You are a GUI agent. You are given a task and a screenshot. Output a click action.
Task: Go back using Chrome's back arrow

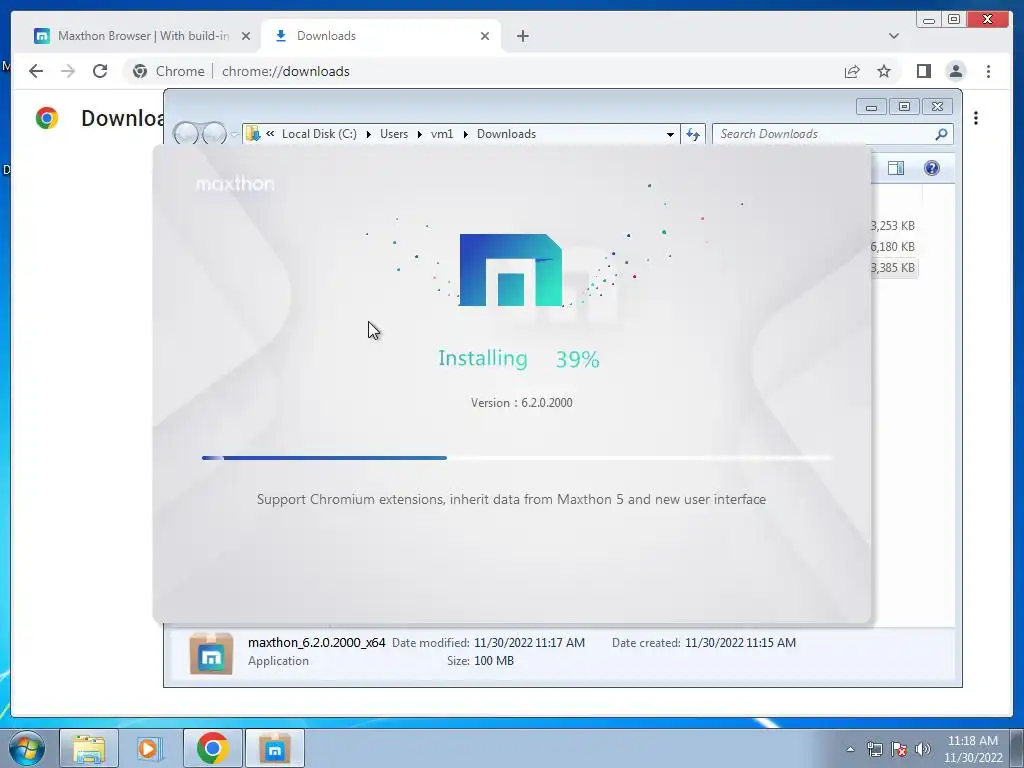36,71
